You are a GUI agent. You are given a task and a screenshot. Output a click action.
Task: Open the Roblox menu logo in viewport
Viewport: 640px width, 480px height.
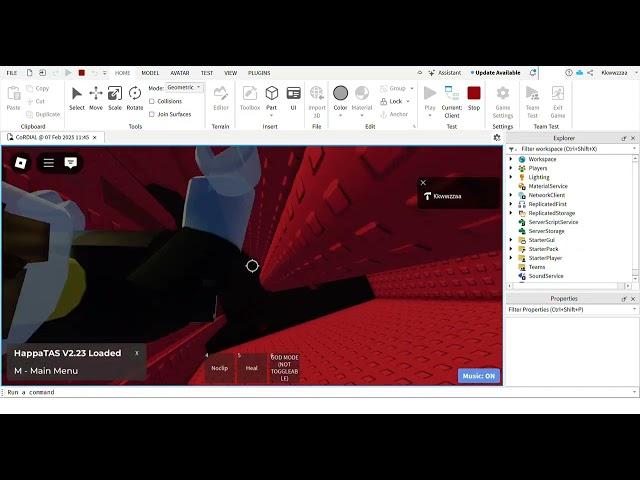pyautogui.click(x=20, y=163)
